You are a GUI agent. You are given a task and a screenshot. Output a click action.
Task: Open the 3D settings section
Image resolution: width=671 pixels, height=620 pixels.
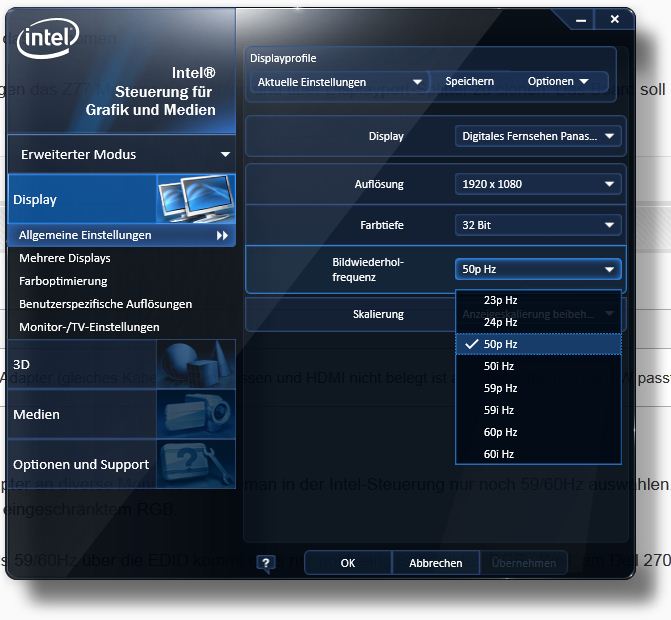[122, 364]
